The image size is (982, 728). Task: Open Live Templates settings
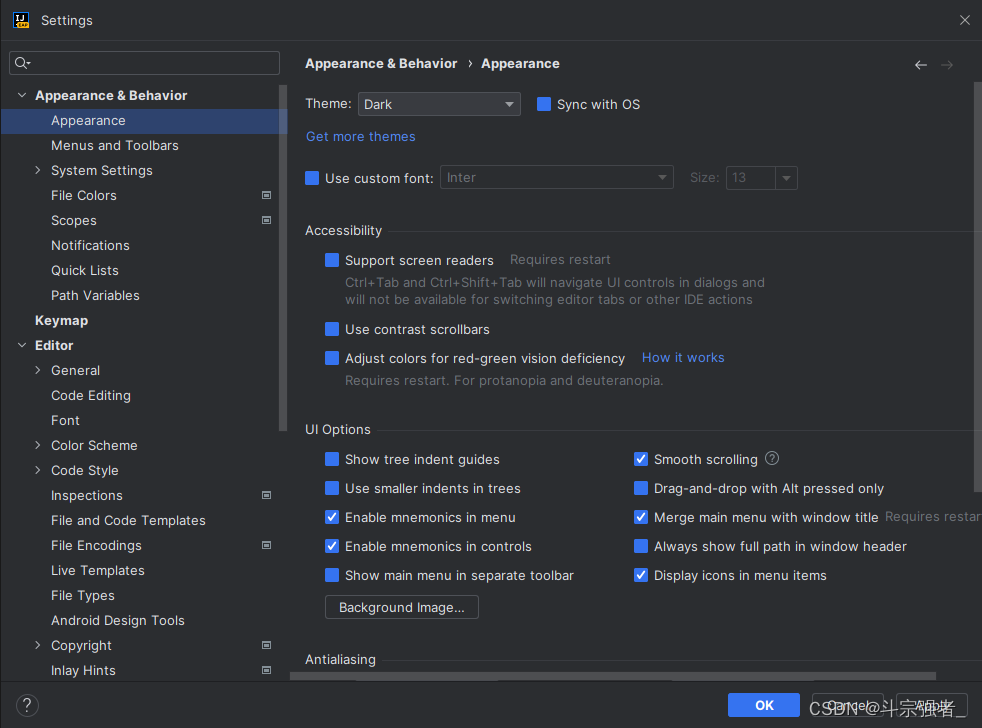[x=98, y=570]
